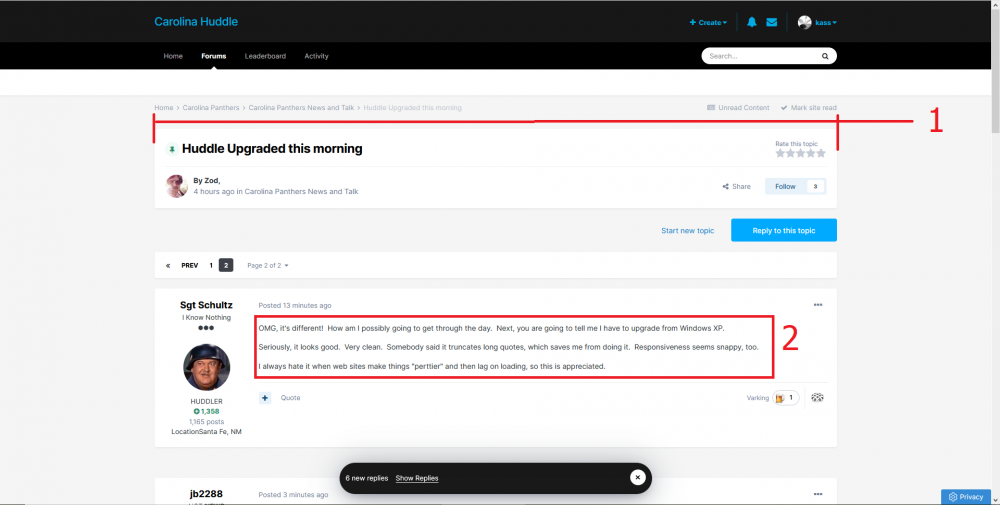Open jb2288 post options ellipsis
This screenshot has width=1000, height=505.
818,494
